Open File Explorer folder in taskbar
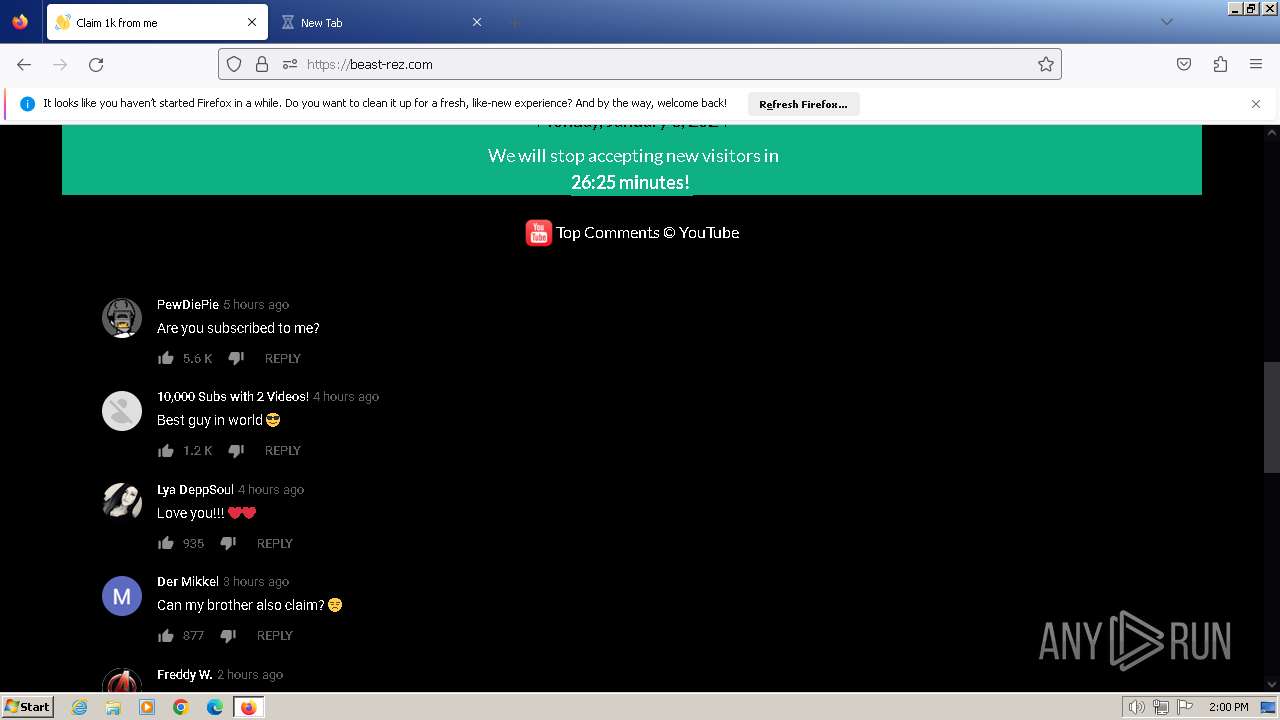 click(113, 707)
